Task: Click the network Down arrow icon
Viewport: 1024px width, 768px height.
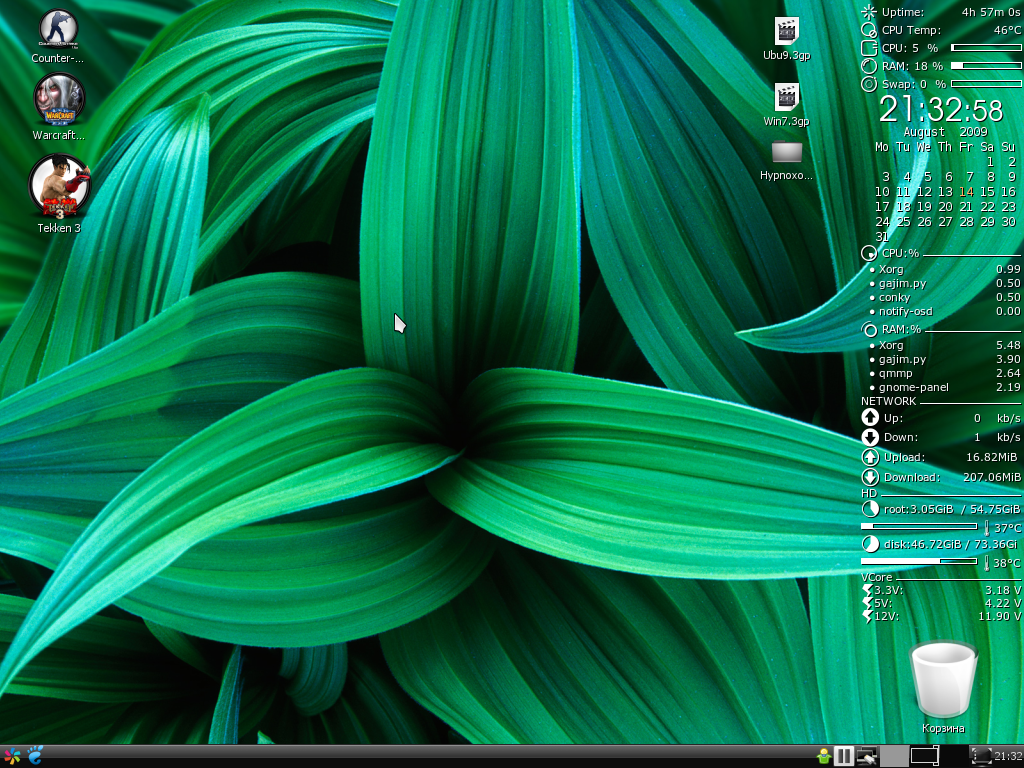Action: click(870, 437)
